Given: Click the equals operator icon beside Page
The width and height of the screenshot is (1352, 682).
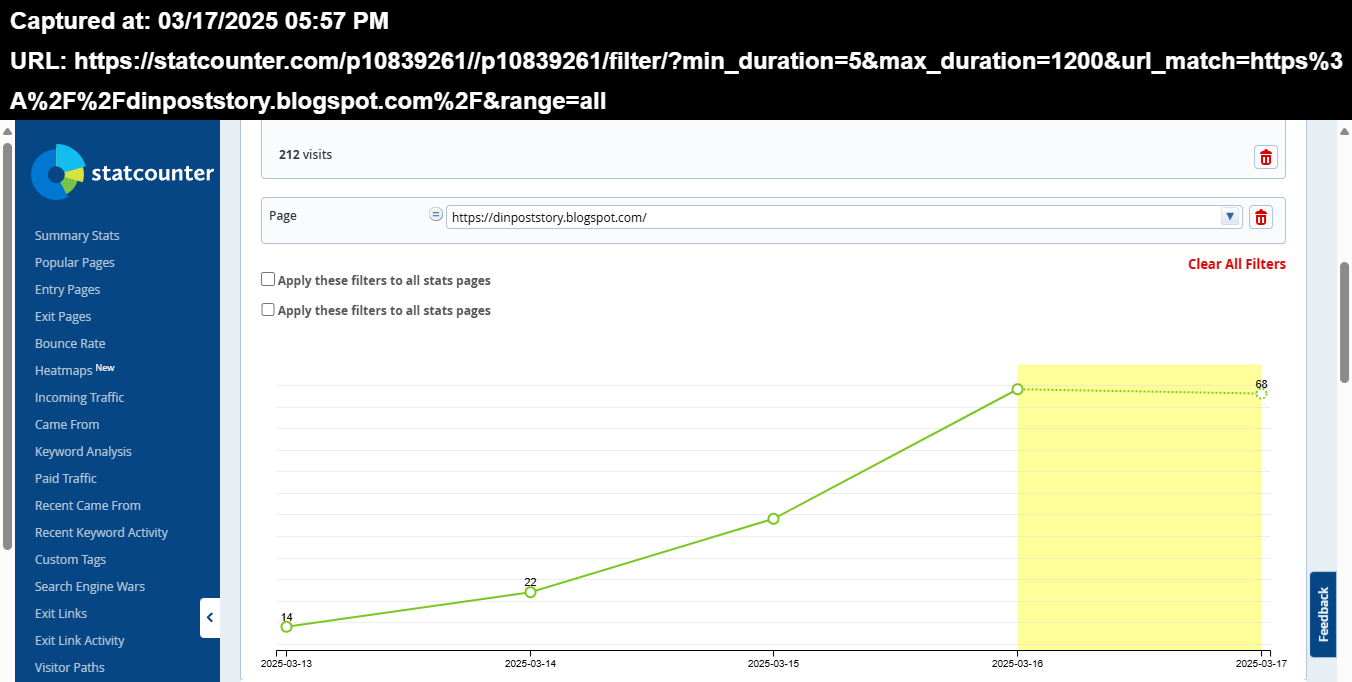Looking at the screenshot, I should 436,214.
